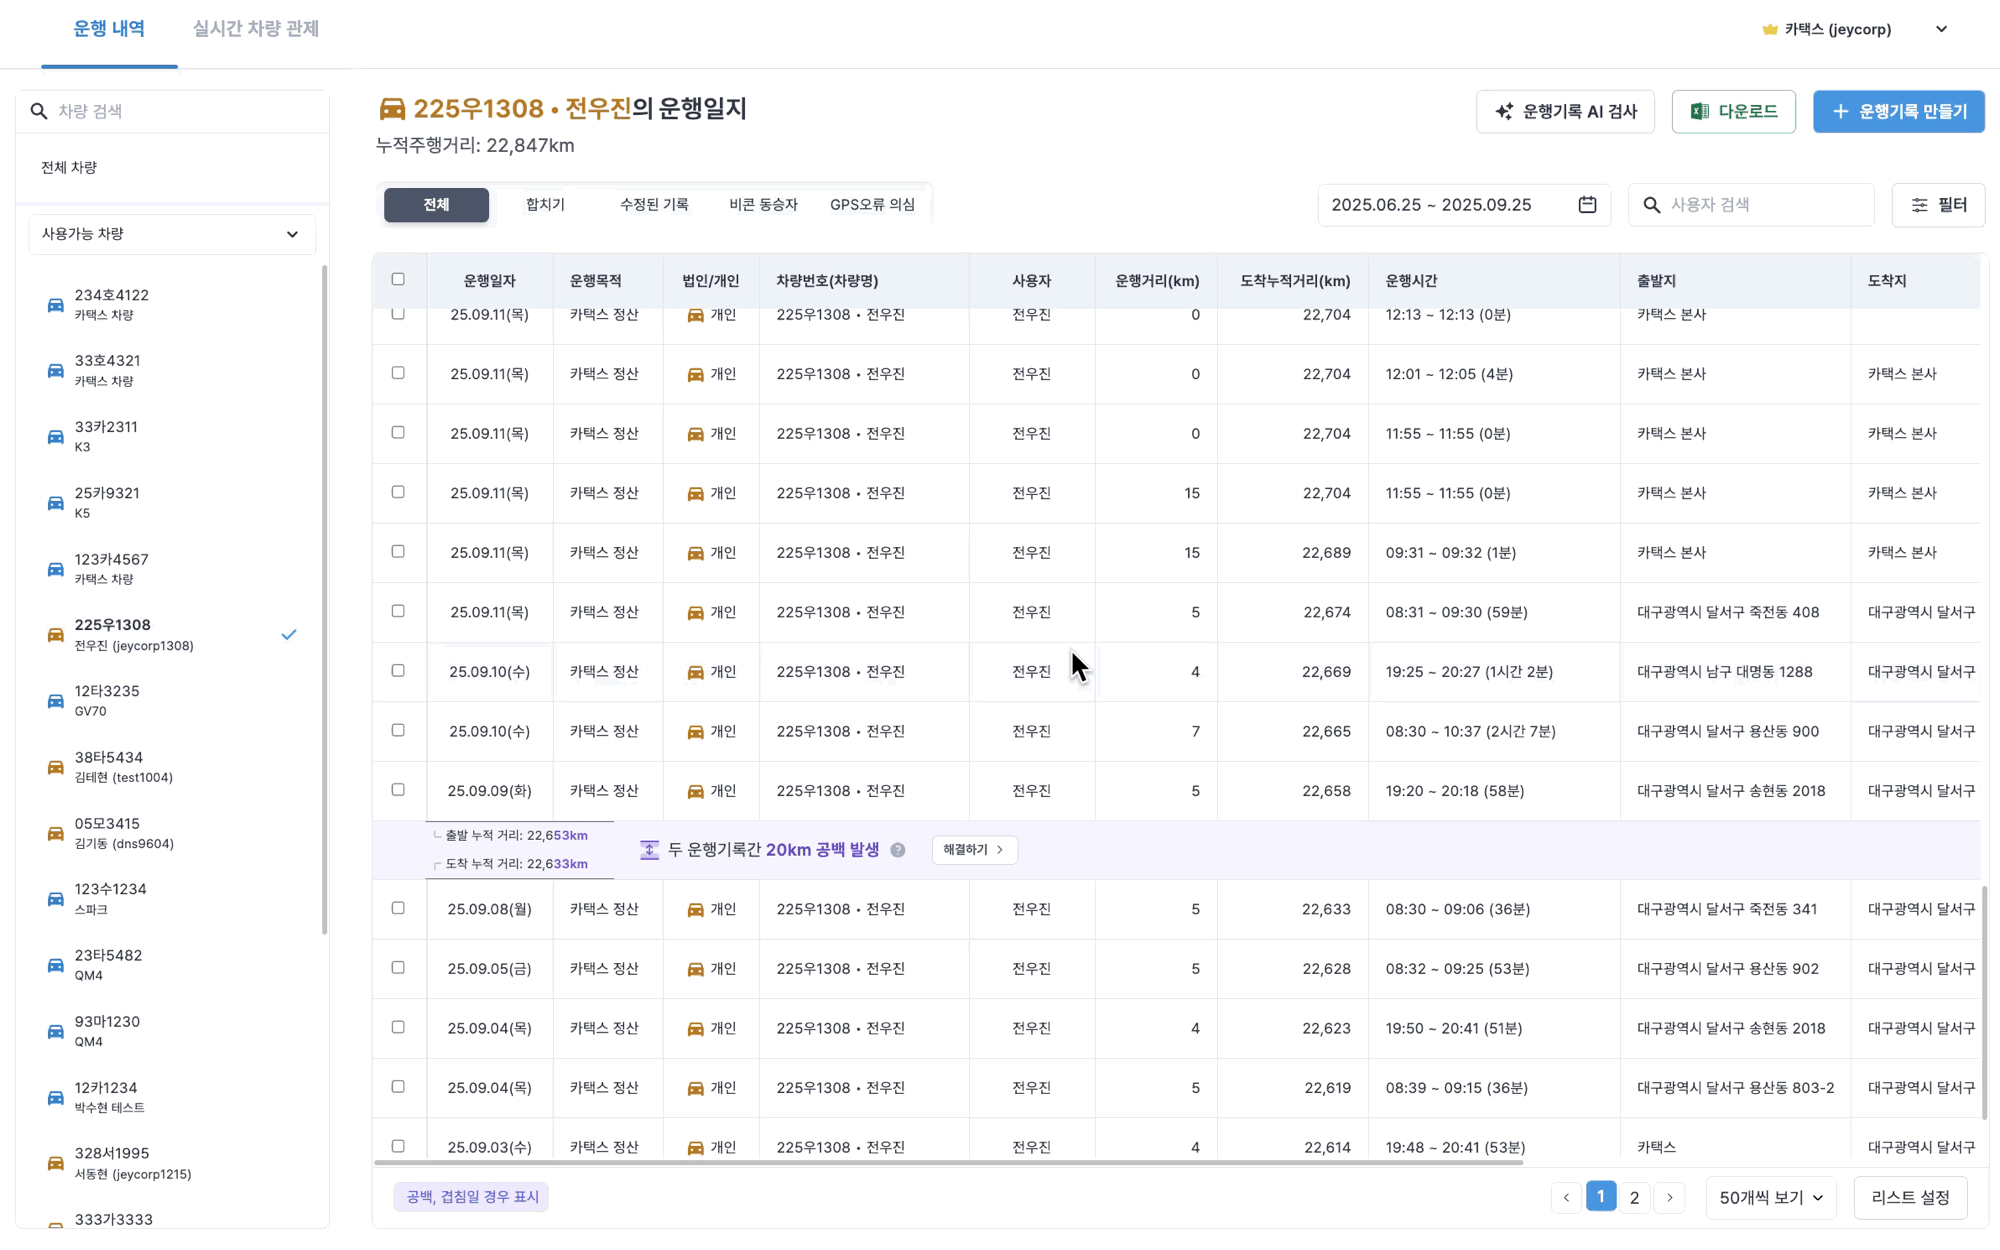Click the filter sliders icon on 필터
This screenshot has height=1250, width=2000.
click(1919, 205)
